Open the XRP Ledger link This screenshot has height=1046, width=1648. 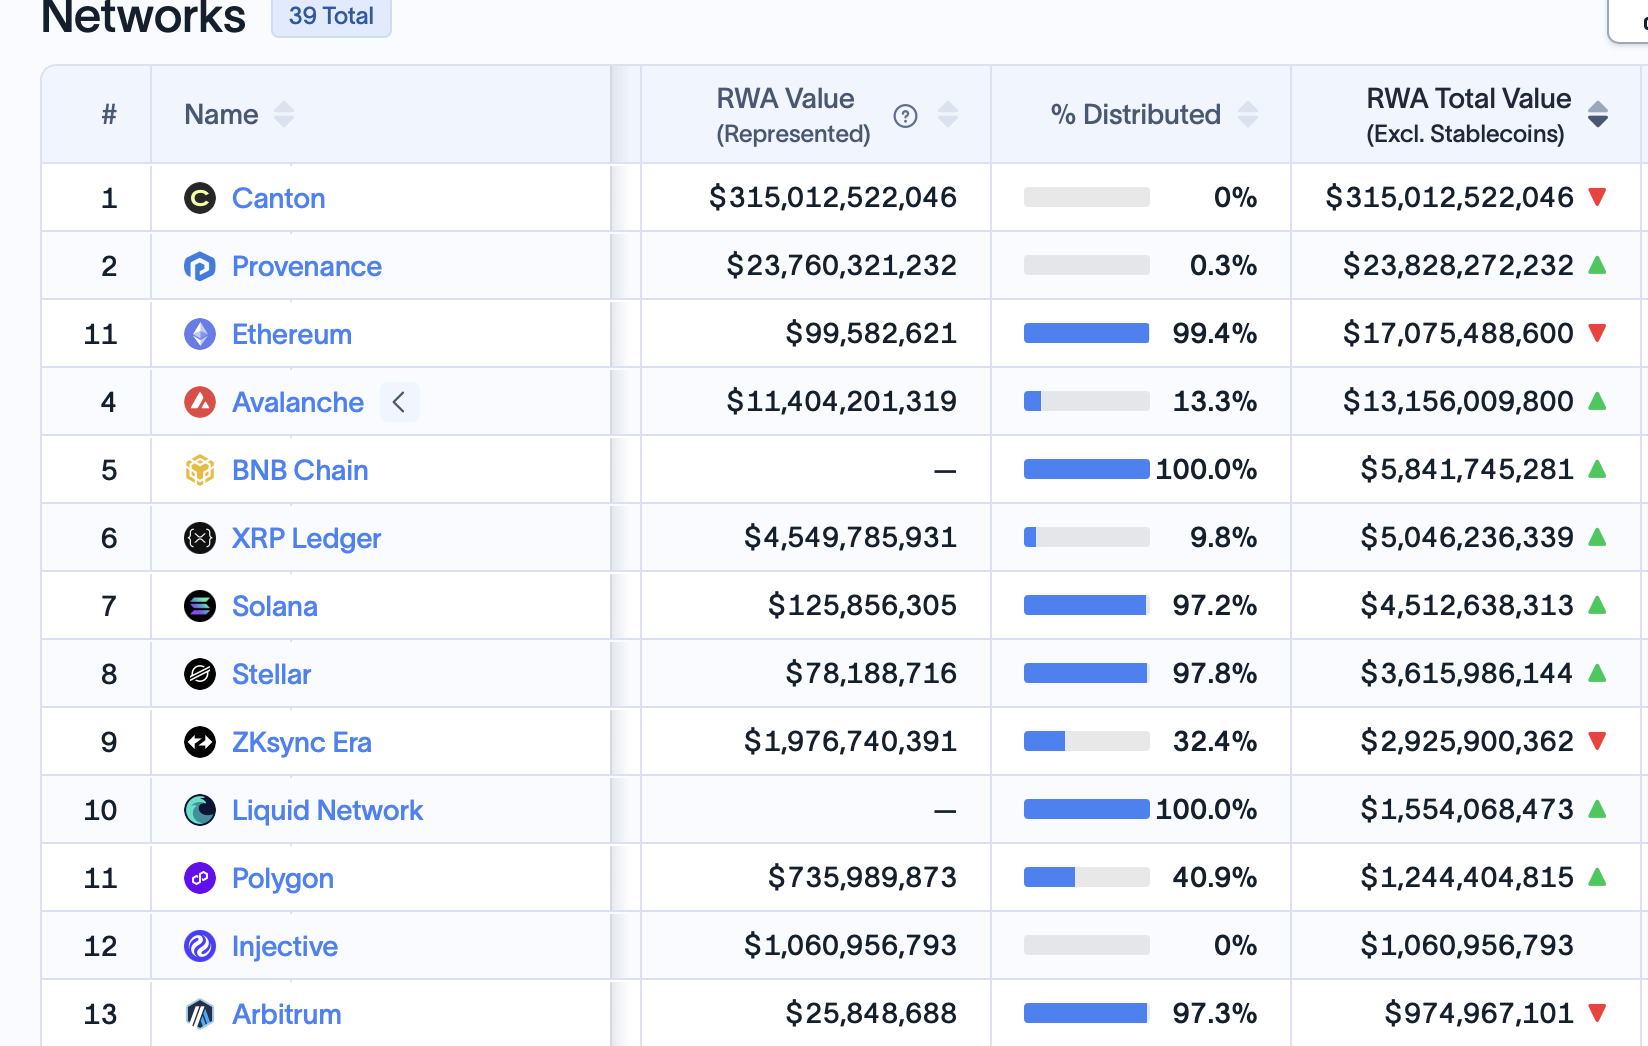[306, 538]
